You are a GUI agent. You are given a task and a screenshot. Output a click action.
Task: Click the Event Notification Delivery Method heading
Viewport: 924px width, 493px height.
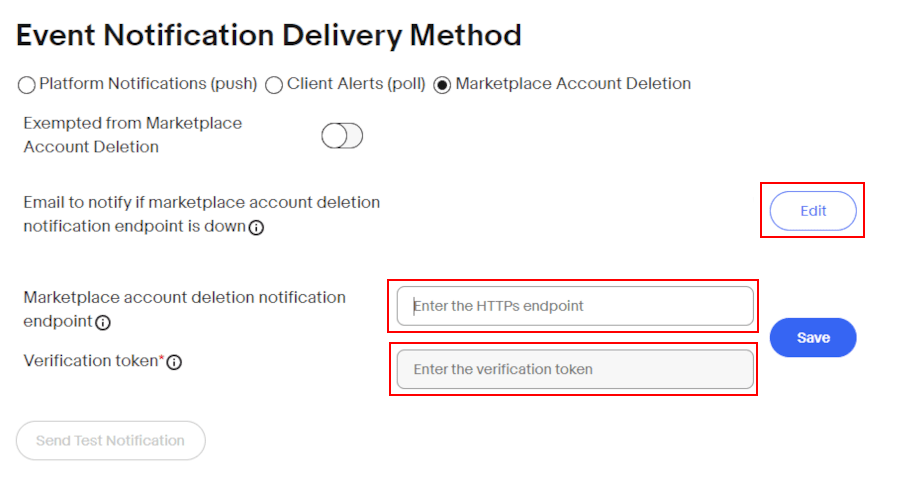269,35
